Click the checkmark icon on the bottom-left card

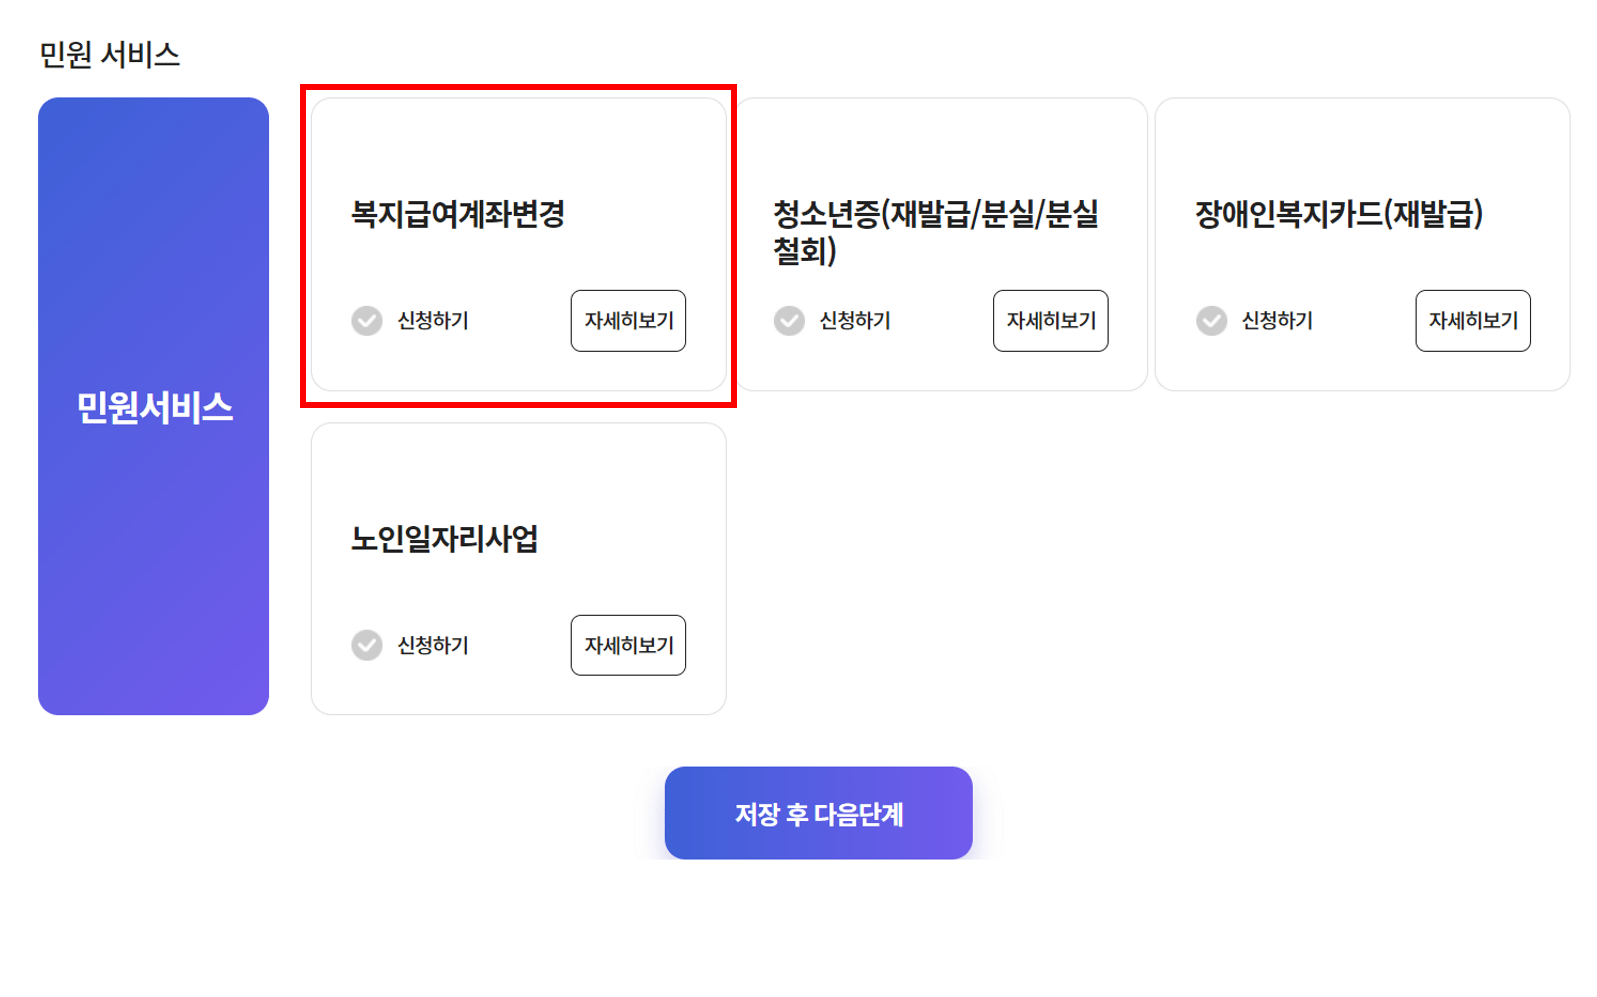367,645
